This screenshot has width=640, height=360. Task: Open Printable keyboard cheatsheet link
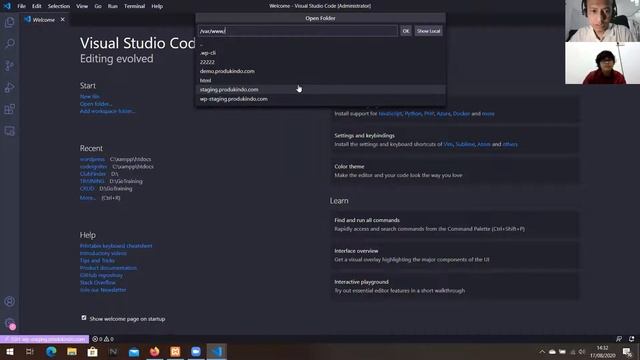(116, 246)
